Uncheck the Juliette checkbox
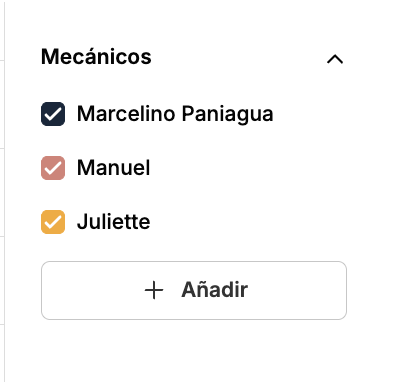The height and width of the screenshot is (382, 412). click(x=53, y=222)
